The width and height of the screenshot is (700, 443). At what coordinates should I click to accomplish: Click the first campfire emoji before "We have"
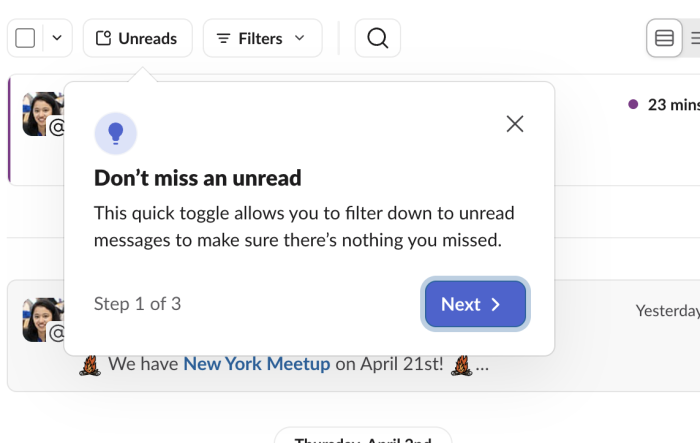click(91, 364)
